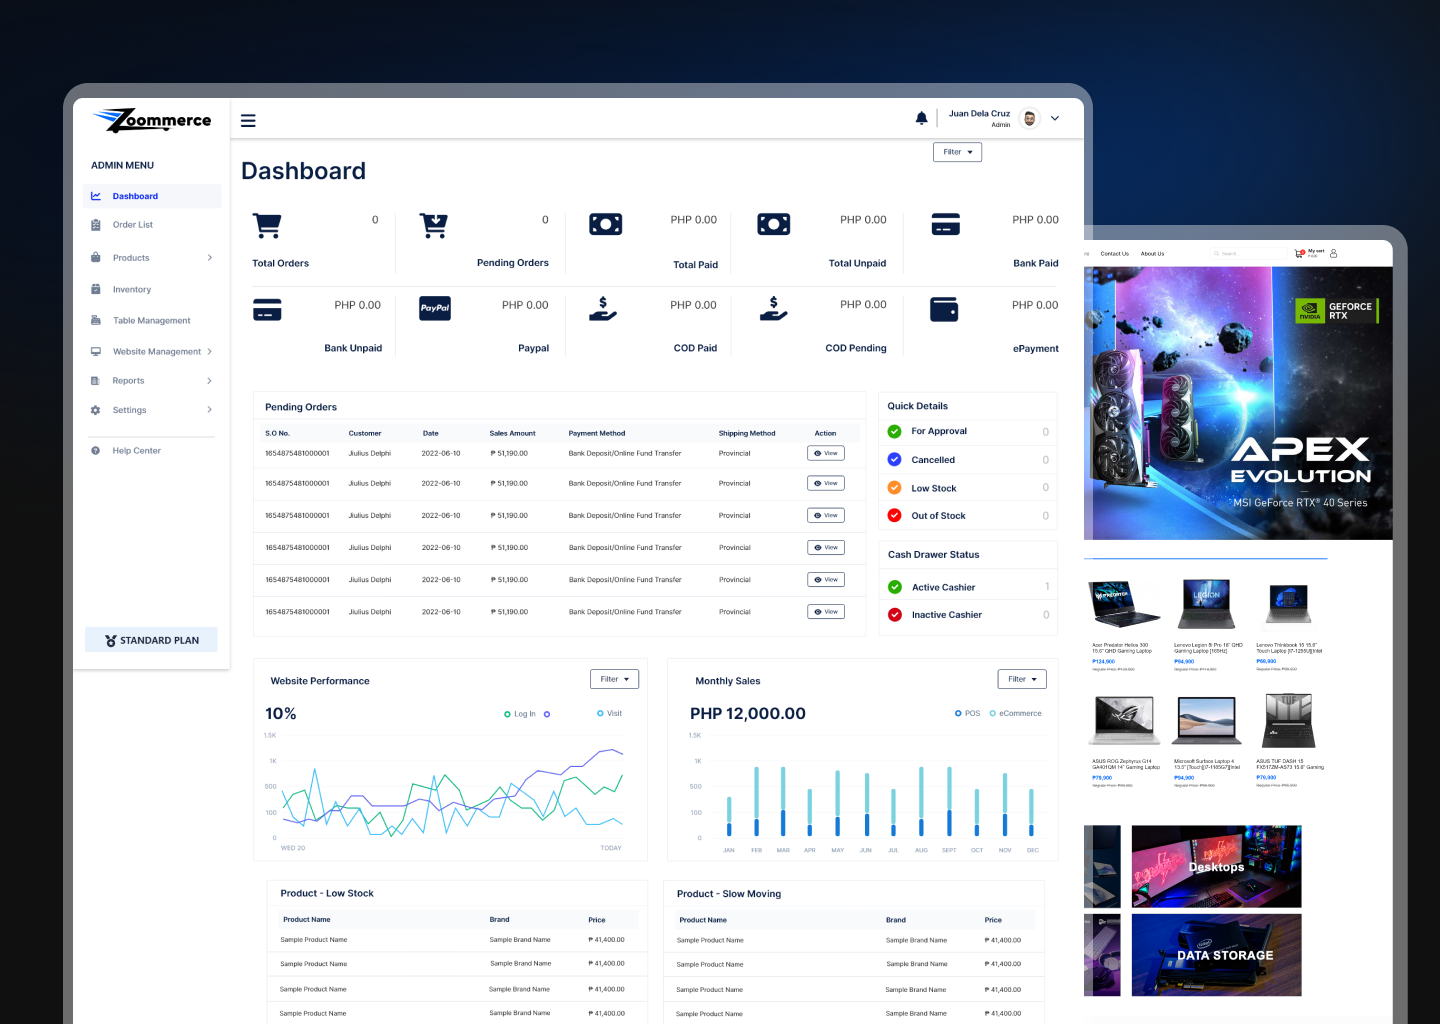Open the Desktops category banner in the store
The image size is (1440, 1024).
[1216, 867]
